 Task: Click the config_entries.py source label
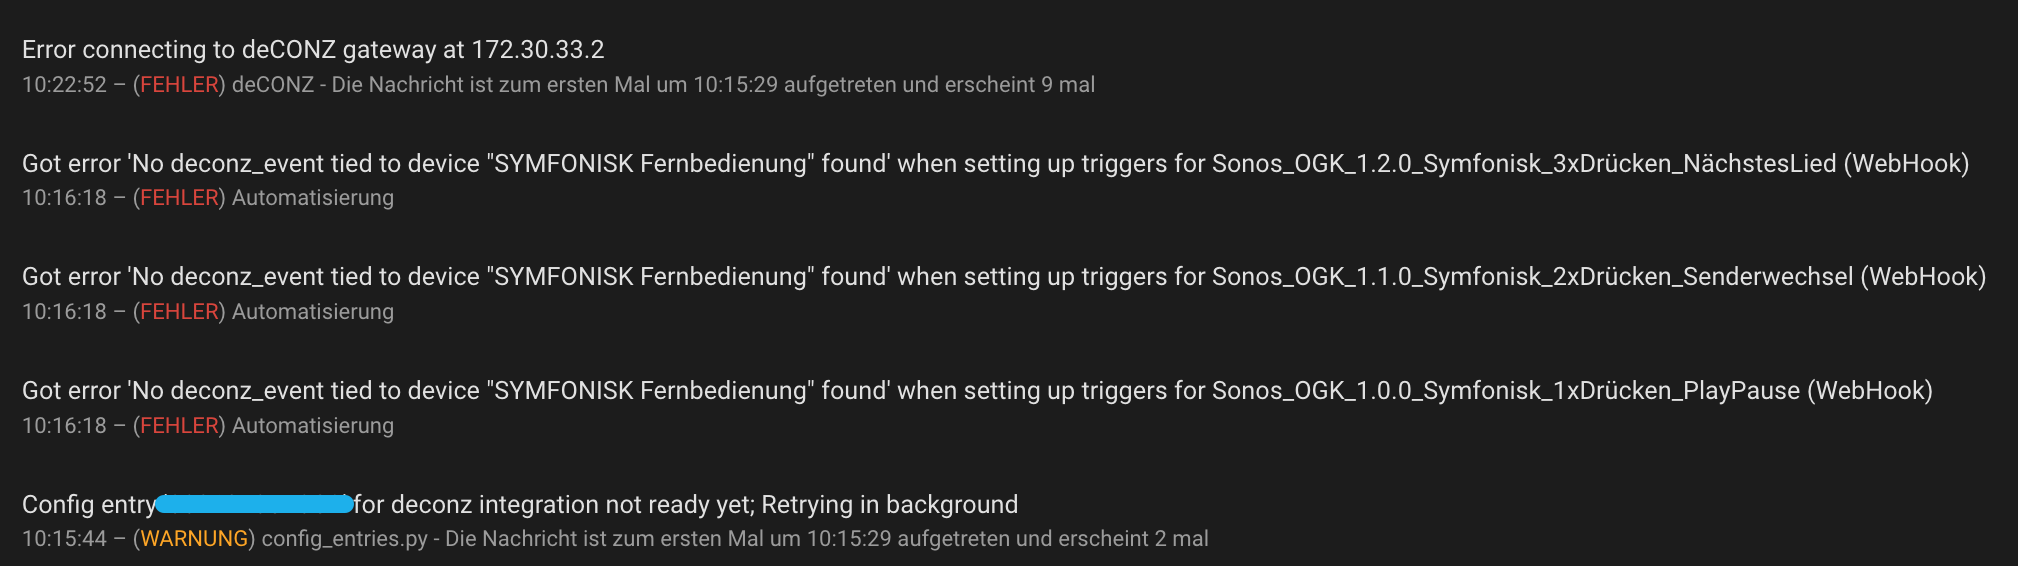pyautogui.click(x=345, y=539)
